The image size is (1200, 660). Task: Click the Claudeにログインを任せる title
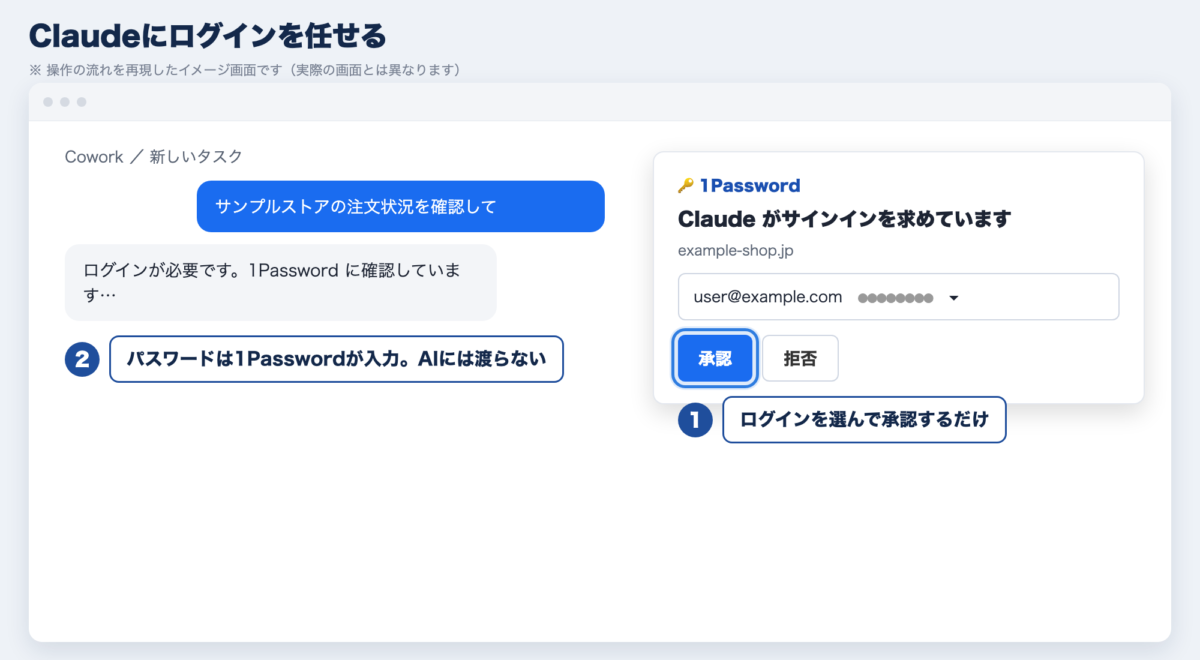(208, 35)
